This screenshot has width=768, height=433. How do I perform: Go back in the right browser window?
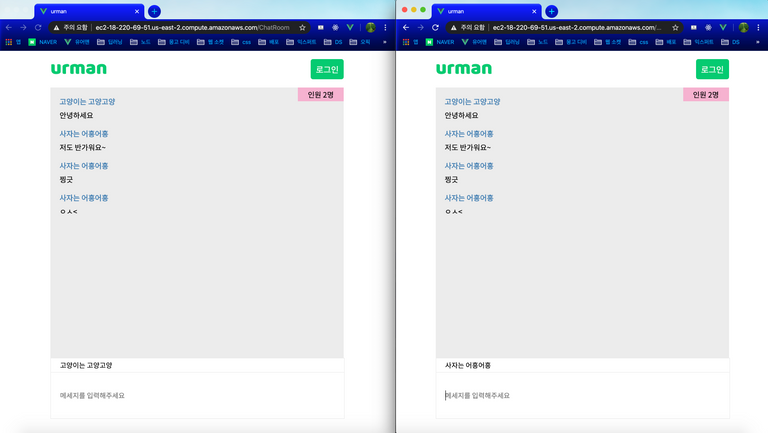[x=406, y=27]
